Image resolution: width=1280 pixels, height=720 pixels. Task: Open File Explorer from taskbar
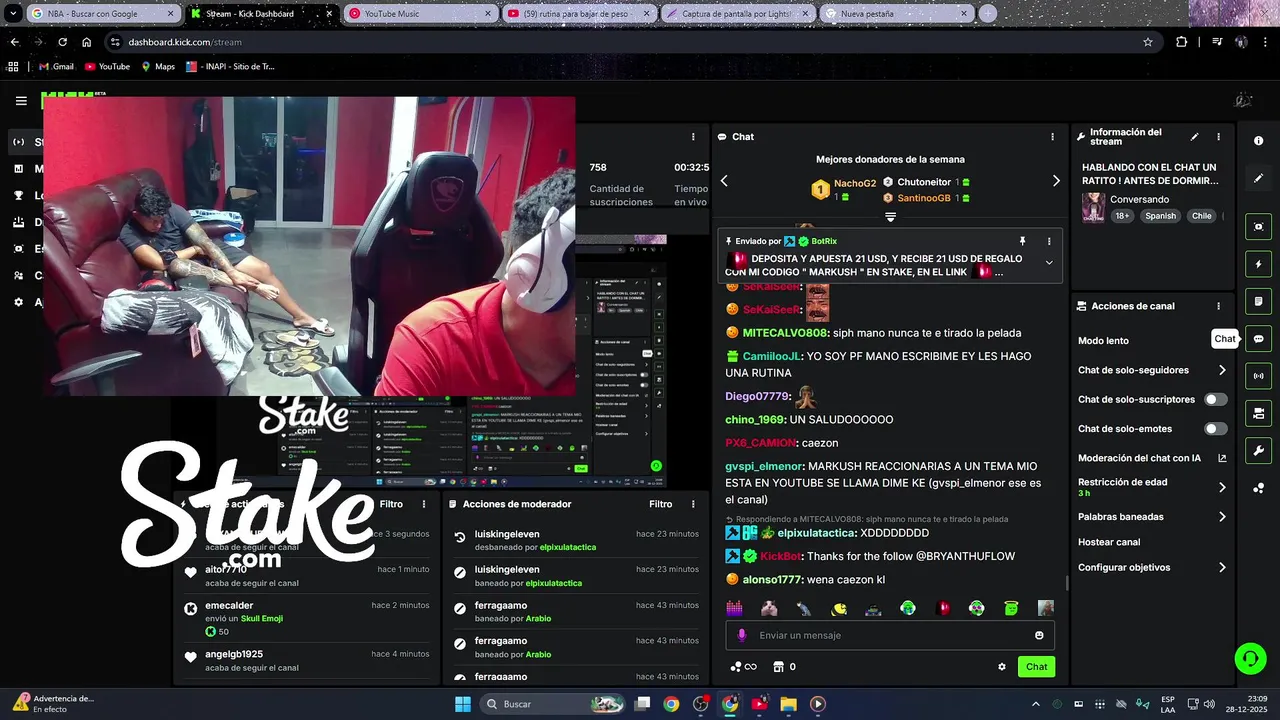(788, 704)
